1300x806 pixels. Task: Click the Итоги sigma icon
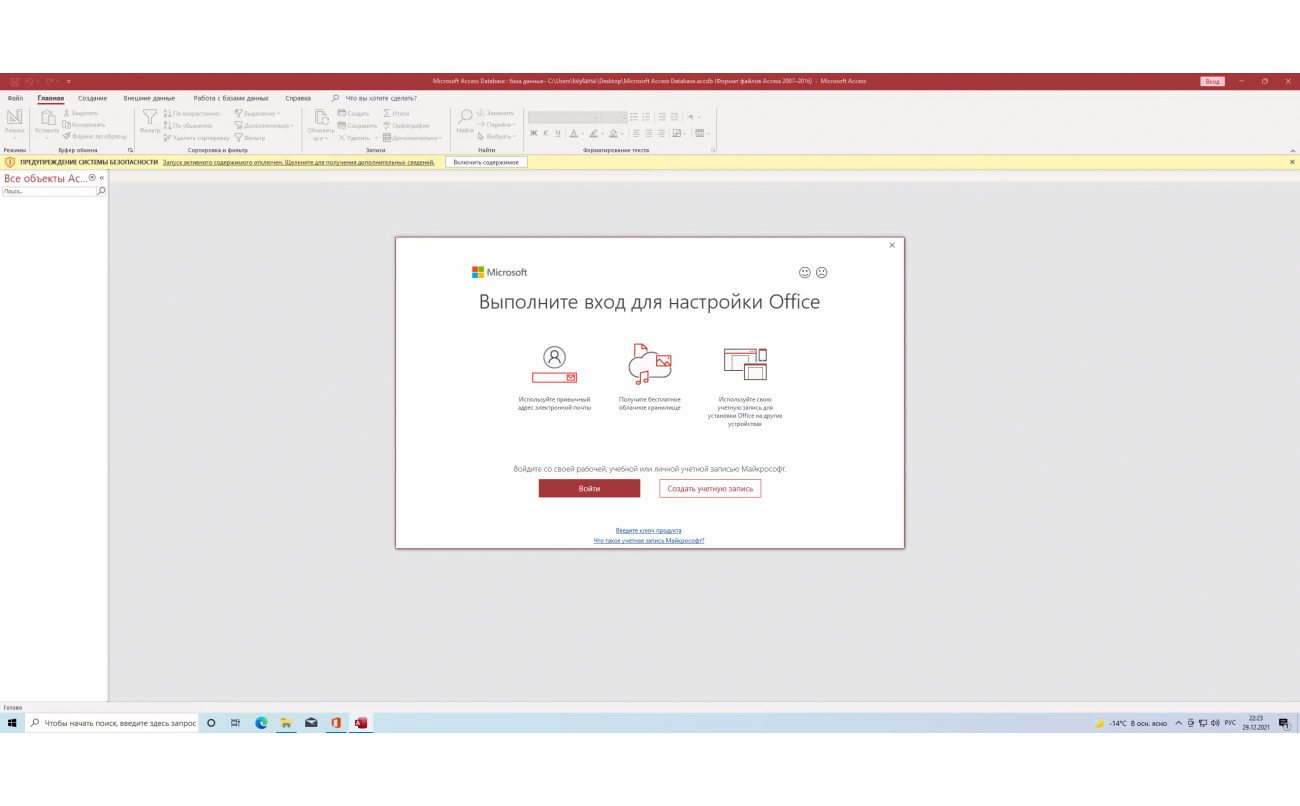point(387,113)
